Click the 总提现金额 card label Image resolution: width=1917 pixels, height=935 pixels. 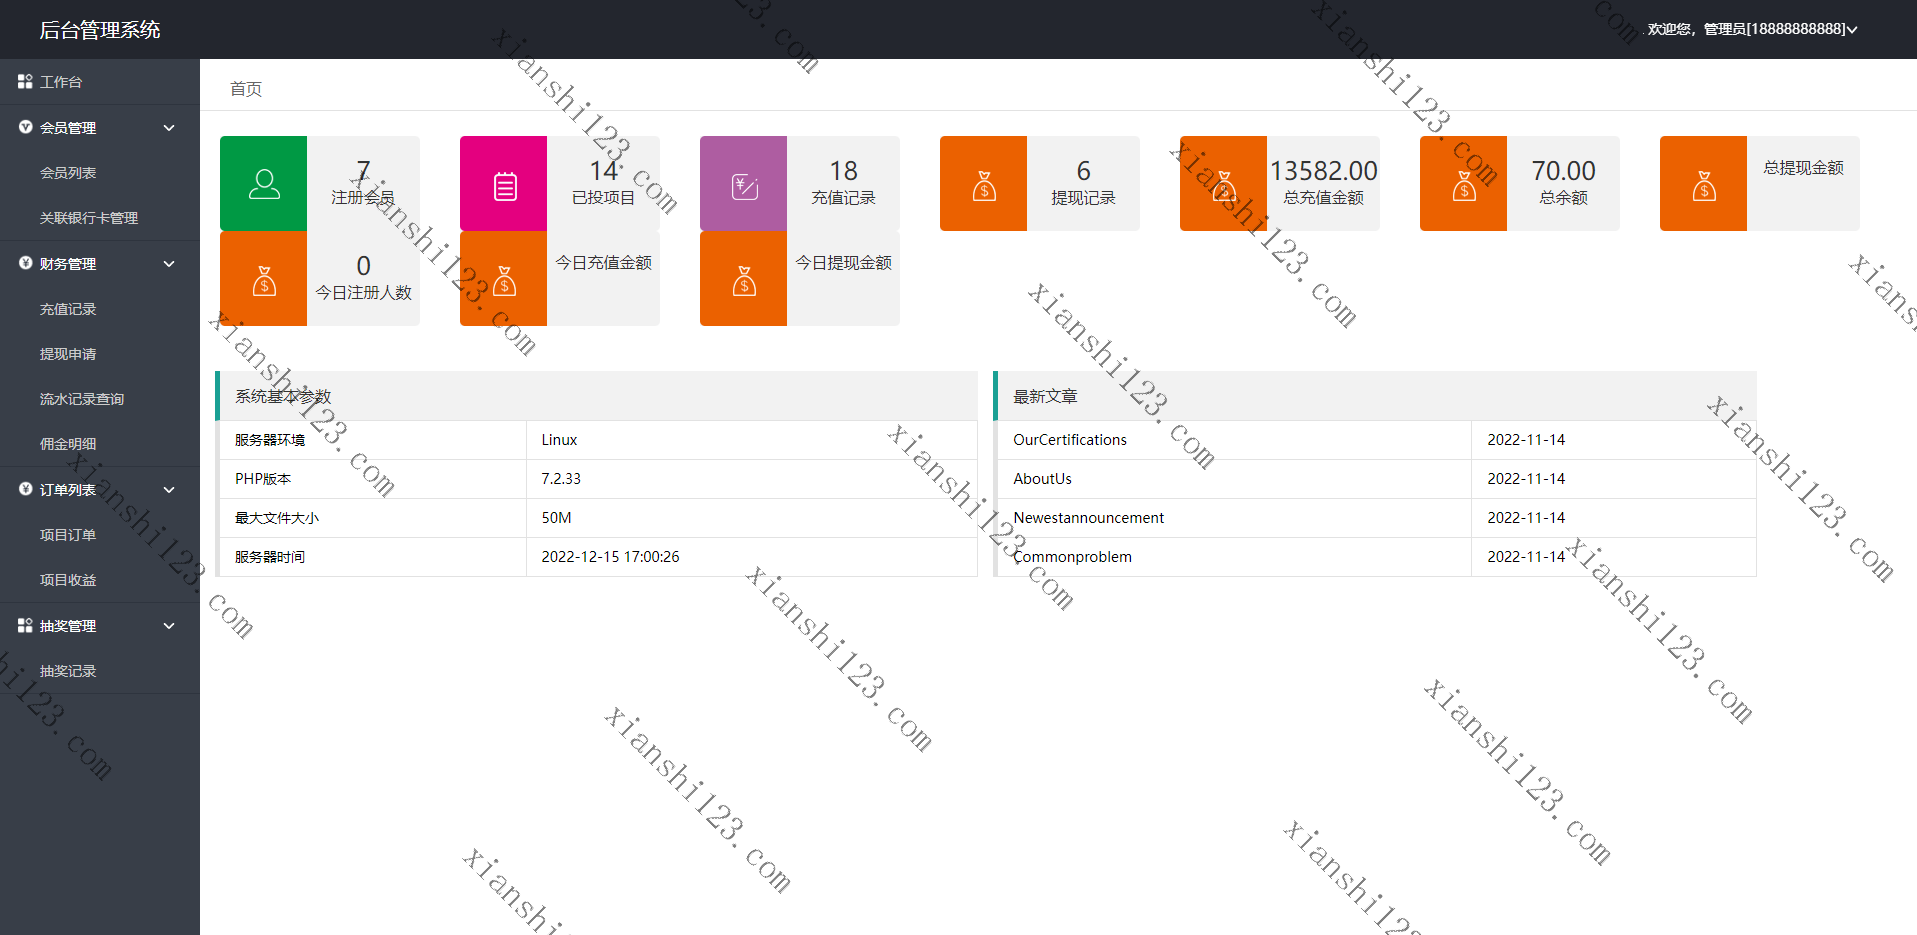[1804, 168]
